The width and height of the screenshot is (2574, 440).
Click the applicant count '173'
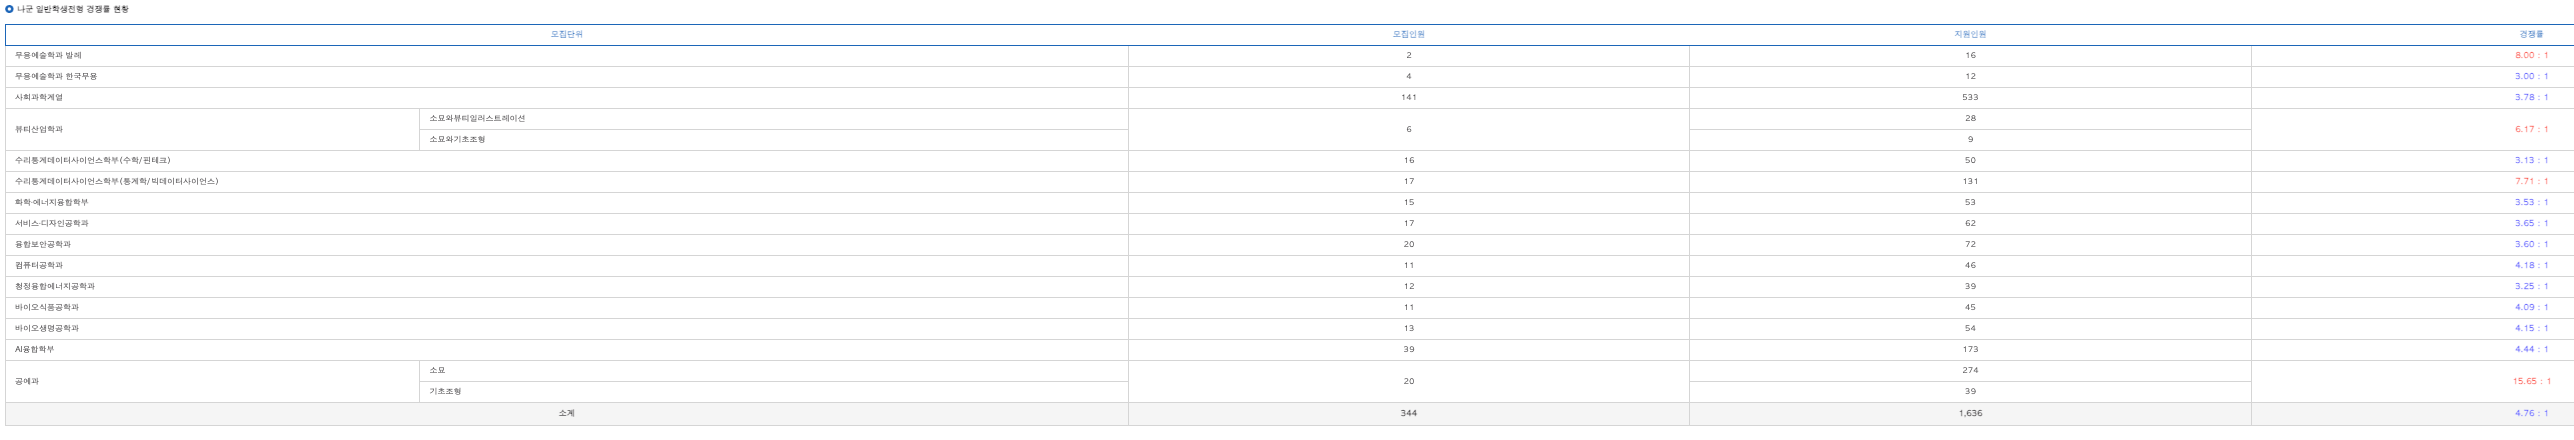coord(1970,349)
